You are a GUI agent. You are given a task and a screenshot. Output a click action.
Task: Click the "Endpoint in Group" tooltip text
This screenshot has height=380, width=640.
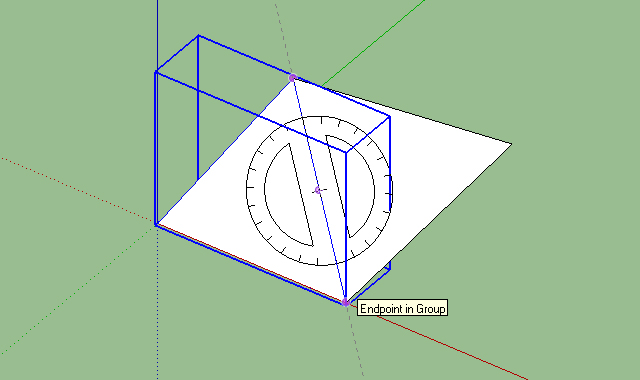click(402, 309)
